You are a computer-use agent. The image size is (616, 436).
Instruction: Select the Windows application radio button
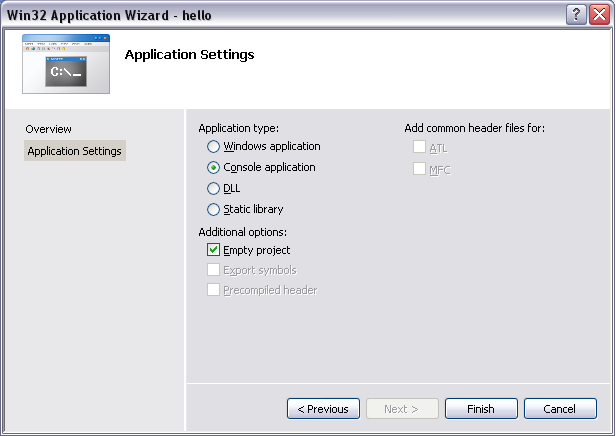213,147
